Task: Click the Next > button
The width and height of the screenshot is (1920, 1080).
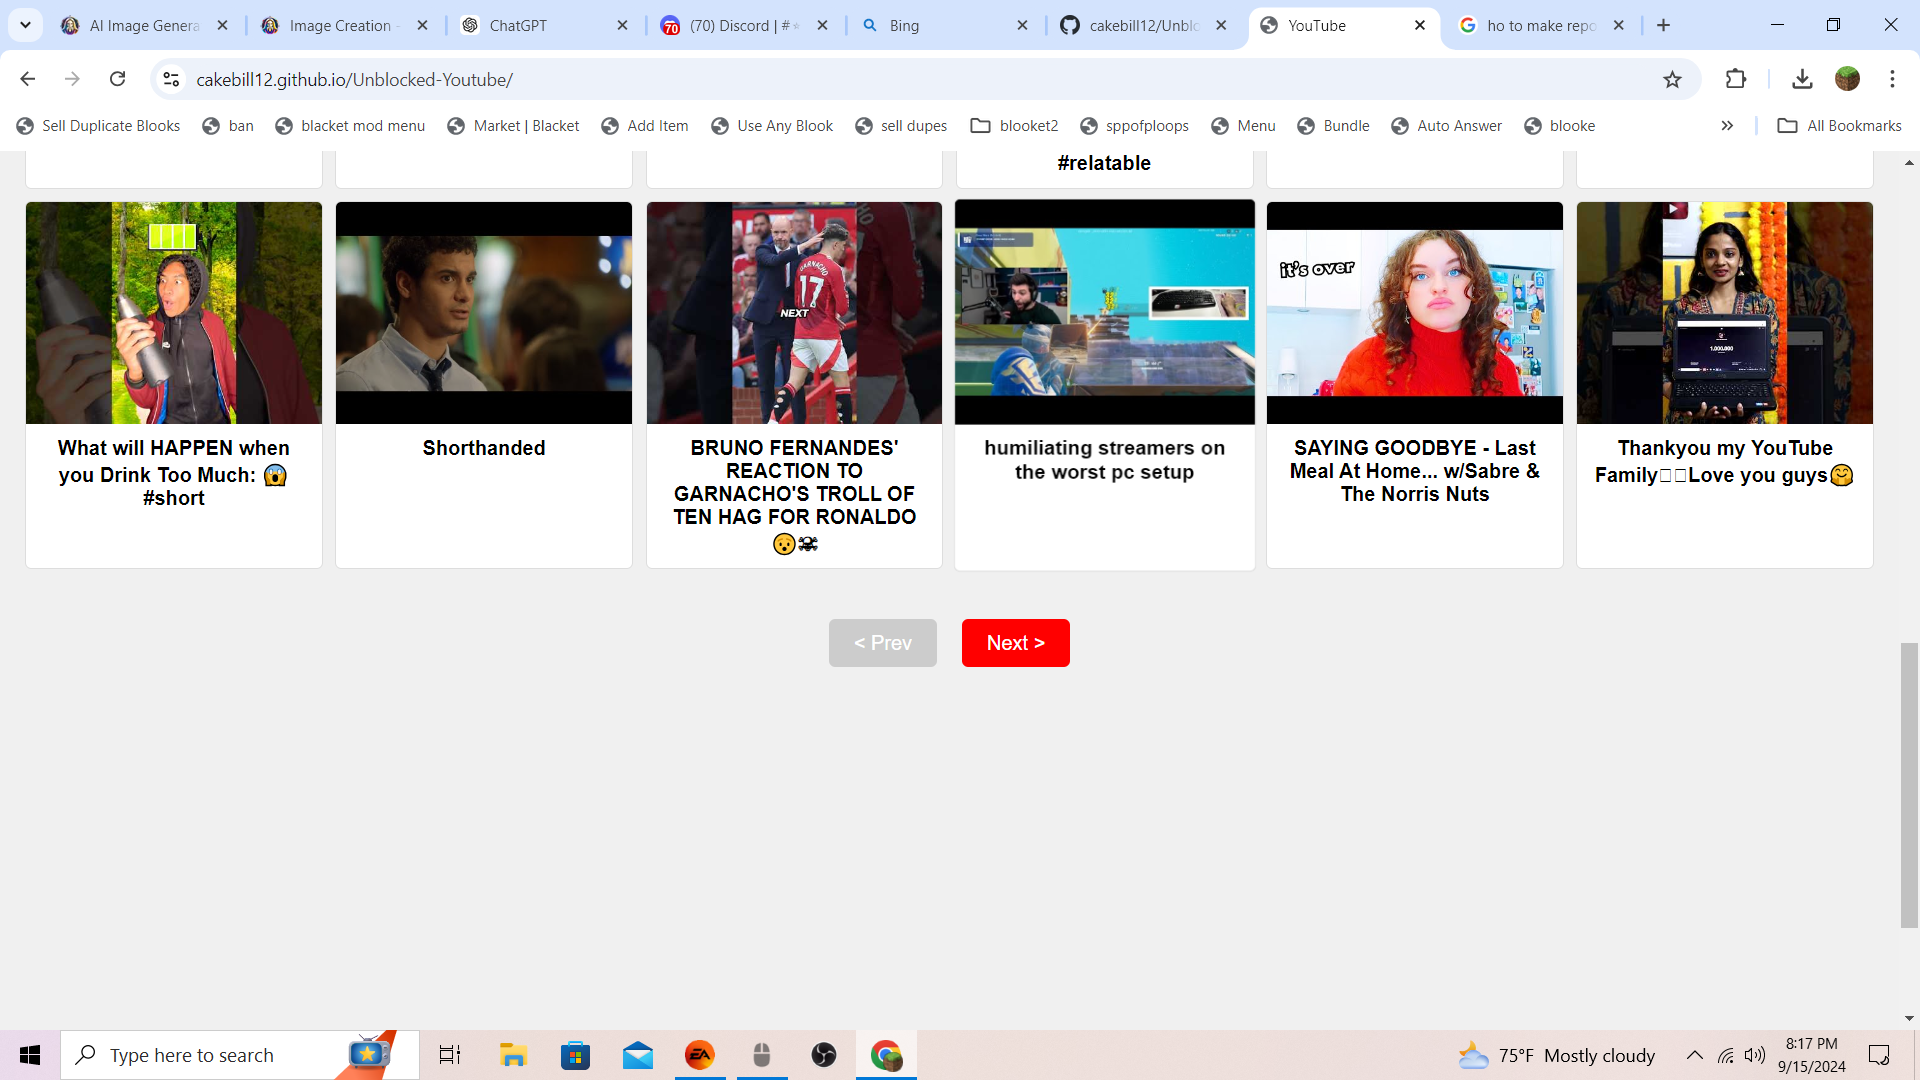Action: tap(1015, 643)
